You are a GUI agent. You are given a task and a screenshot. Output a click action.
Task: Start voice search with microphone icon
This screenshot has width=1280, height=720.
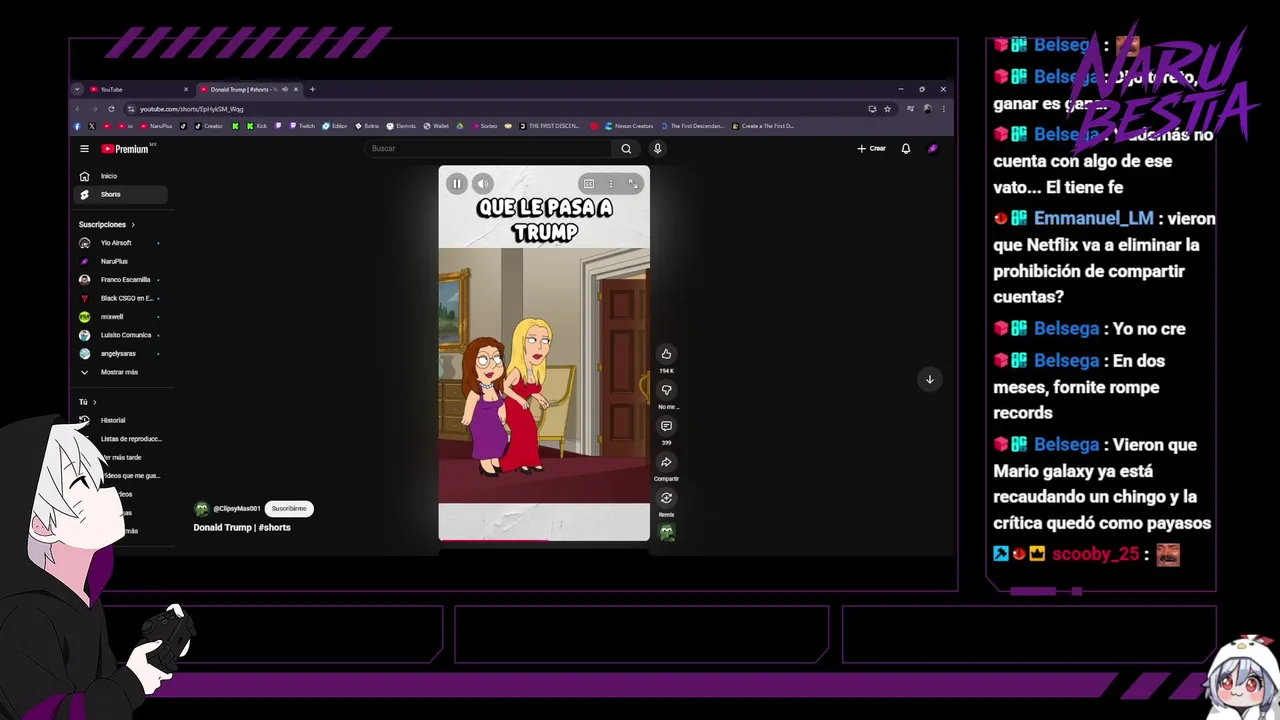[657, 149]
